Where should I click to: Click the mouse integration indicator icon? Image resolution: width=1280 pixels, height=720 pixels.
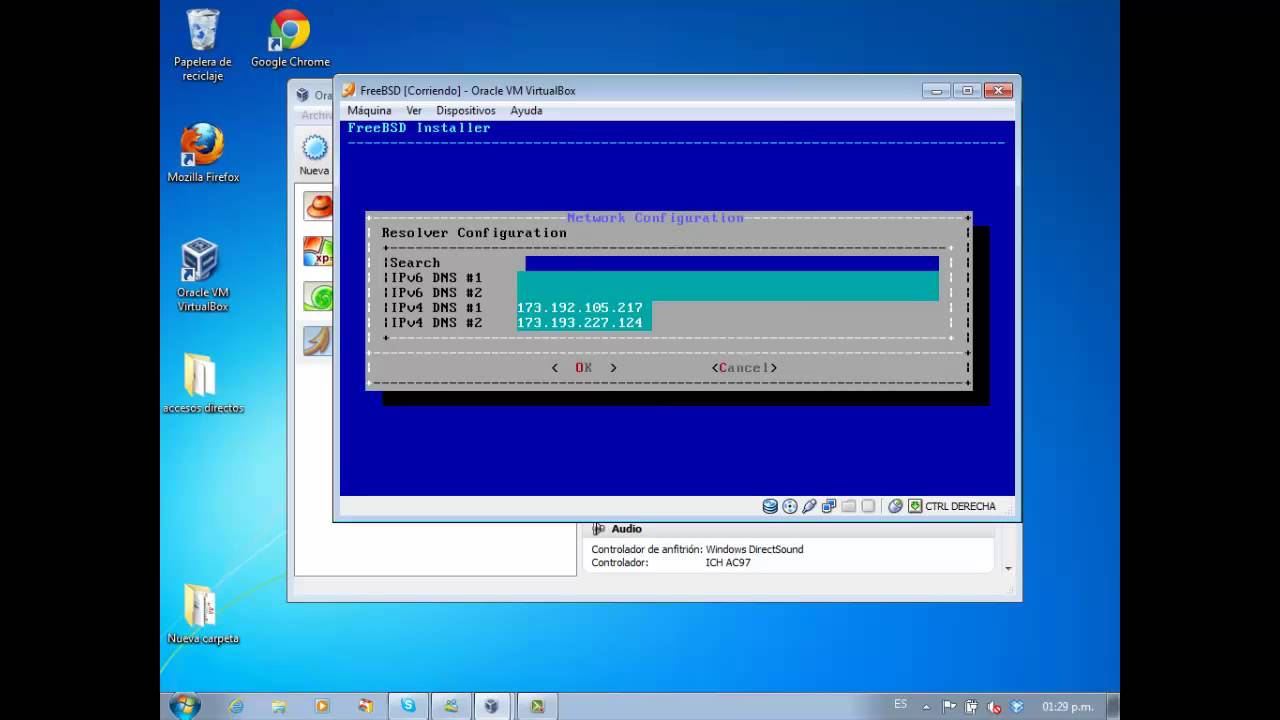(x=895, y=506)
